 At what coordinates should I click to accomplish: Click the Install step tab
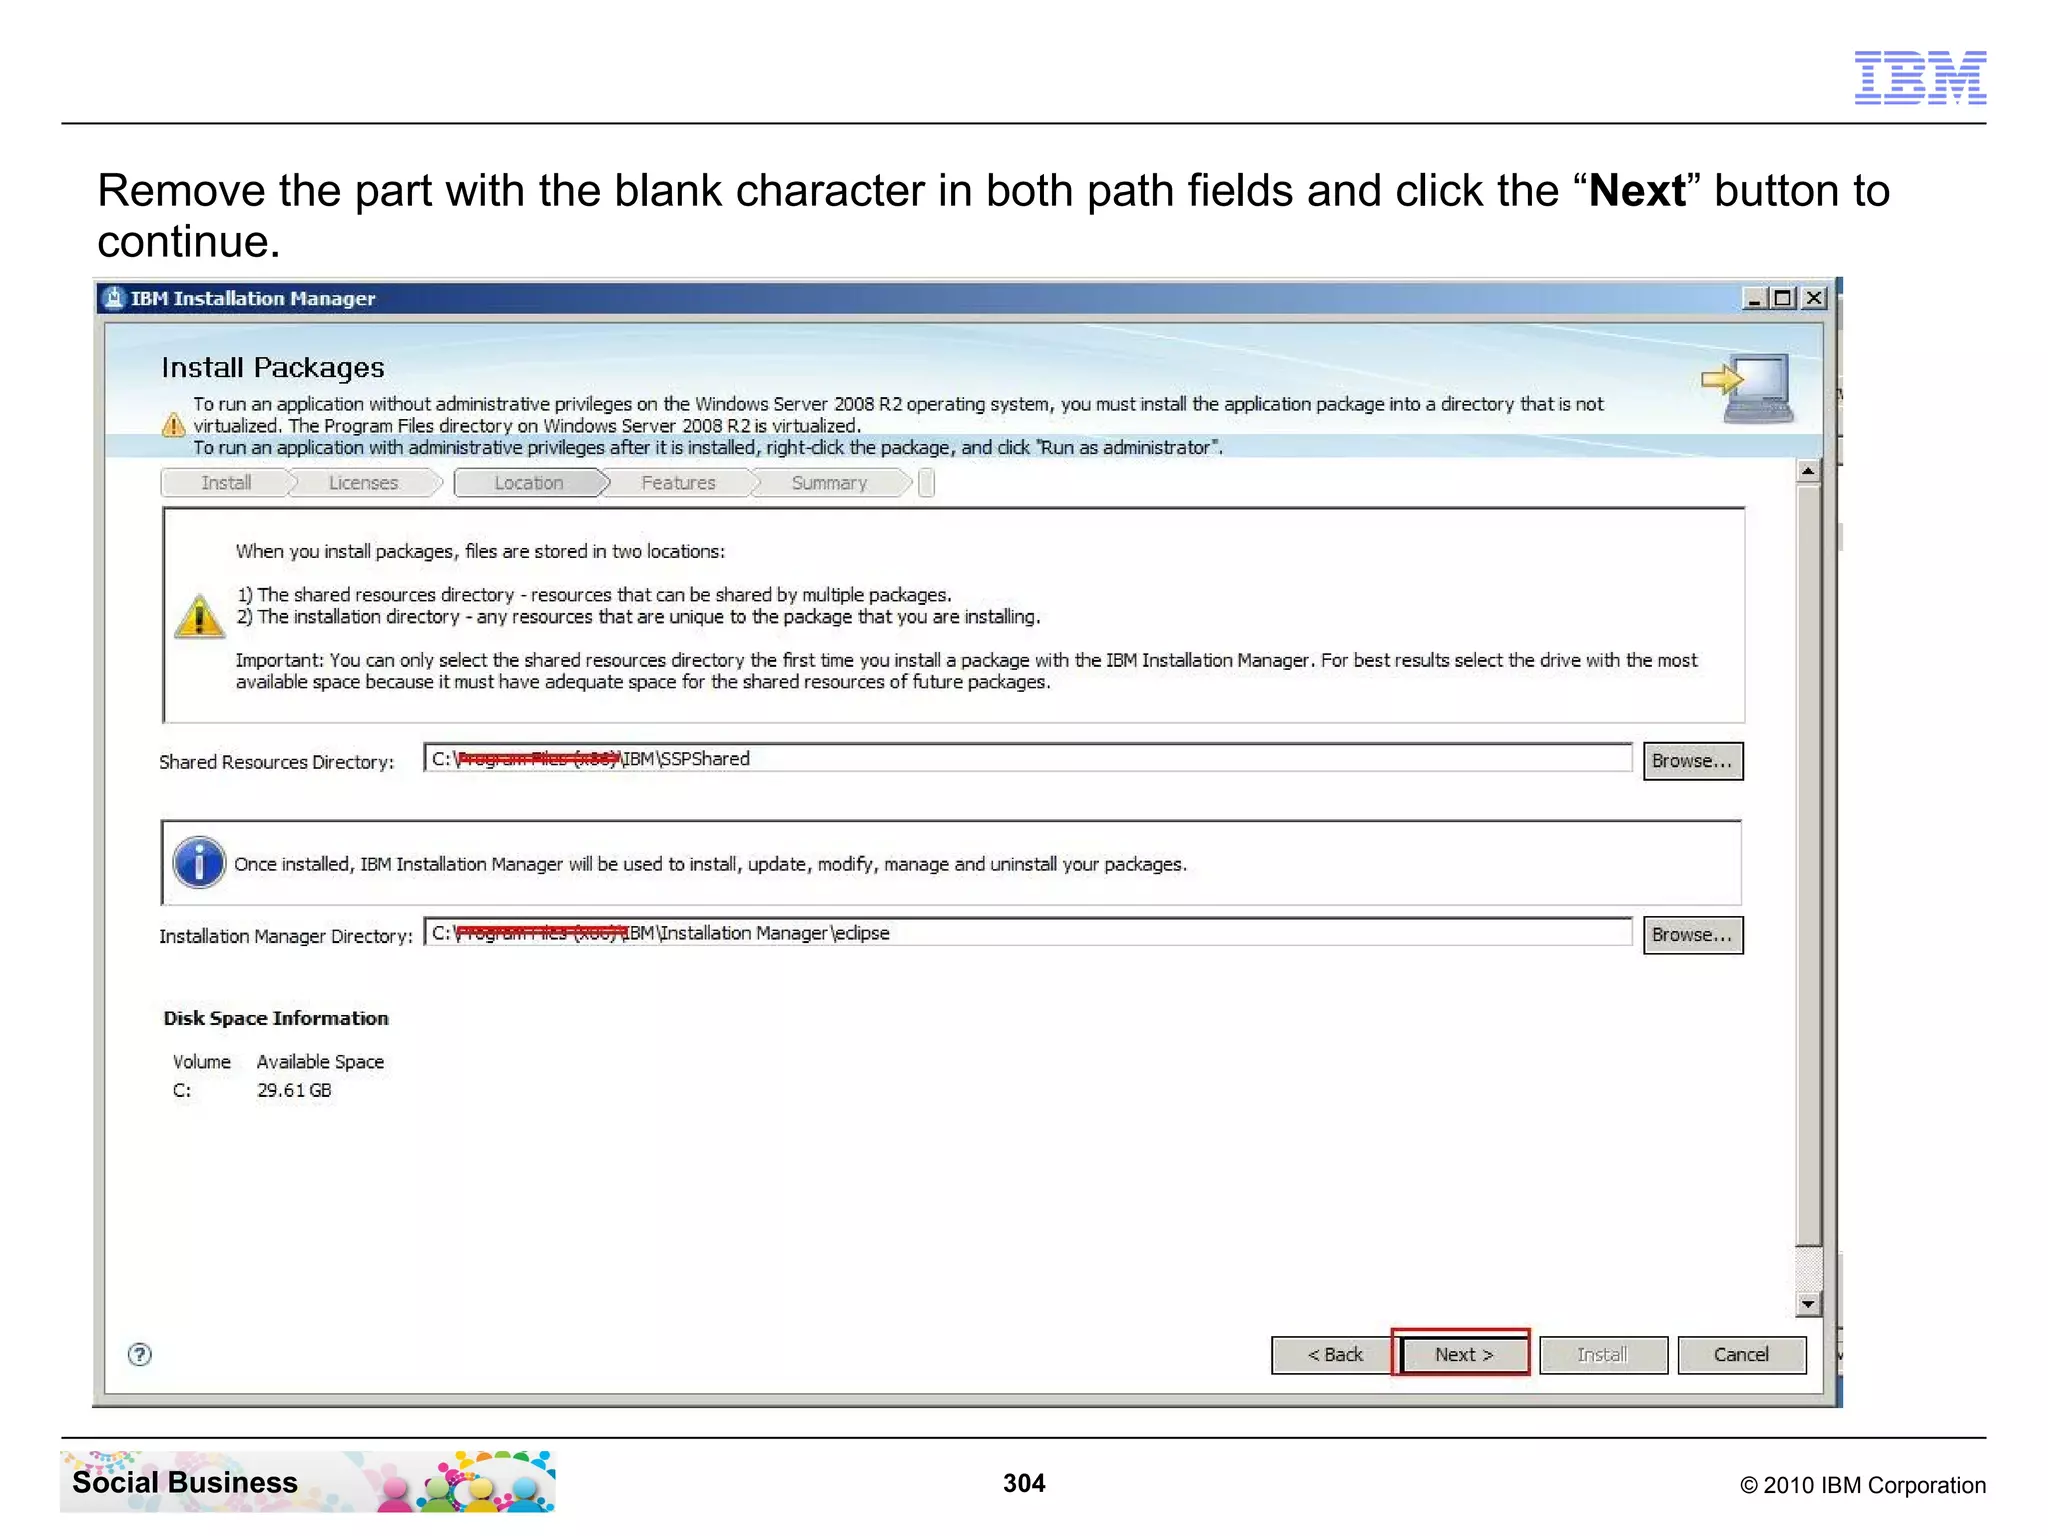(x=226, y=483)
